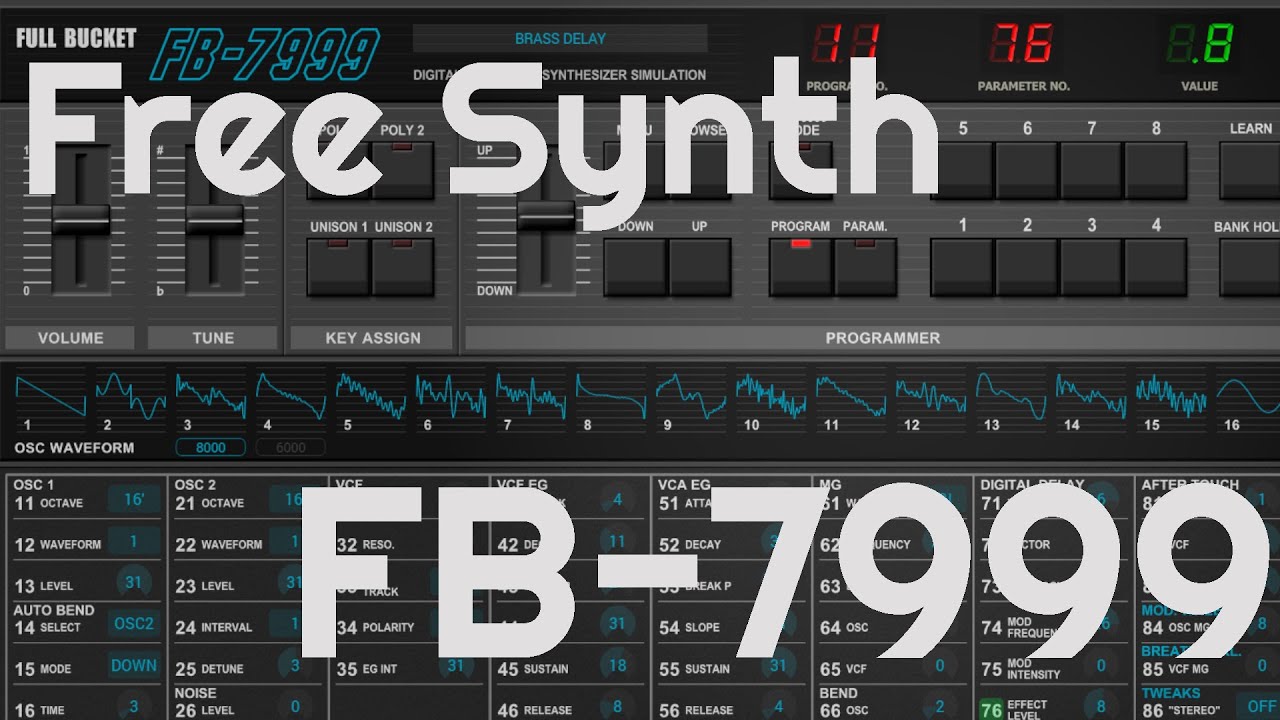The image size is (1280, 720).
Task: Adjust the Volume slider
Action: (x=80, y=220)
